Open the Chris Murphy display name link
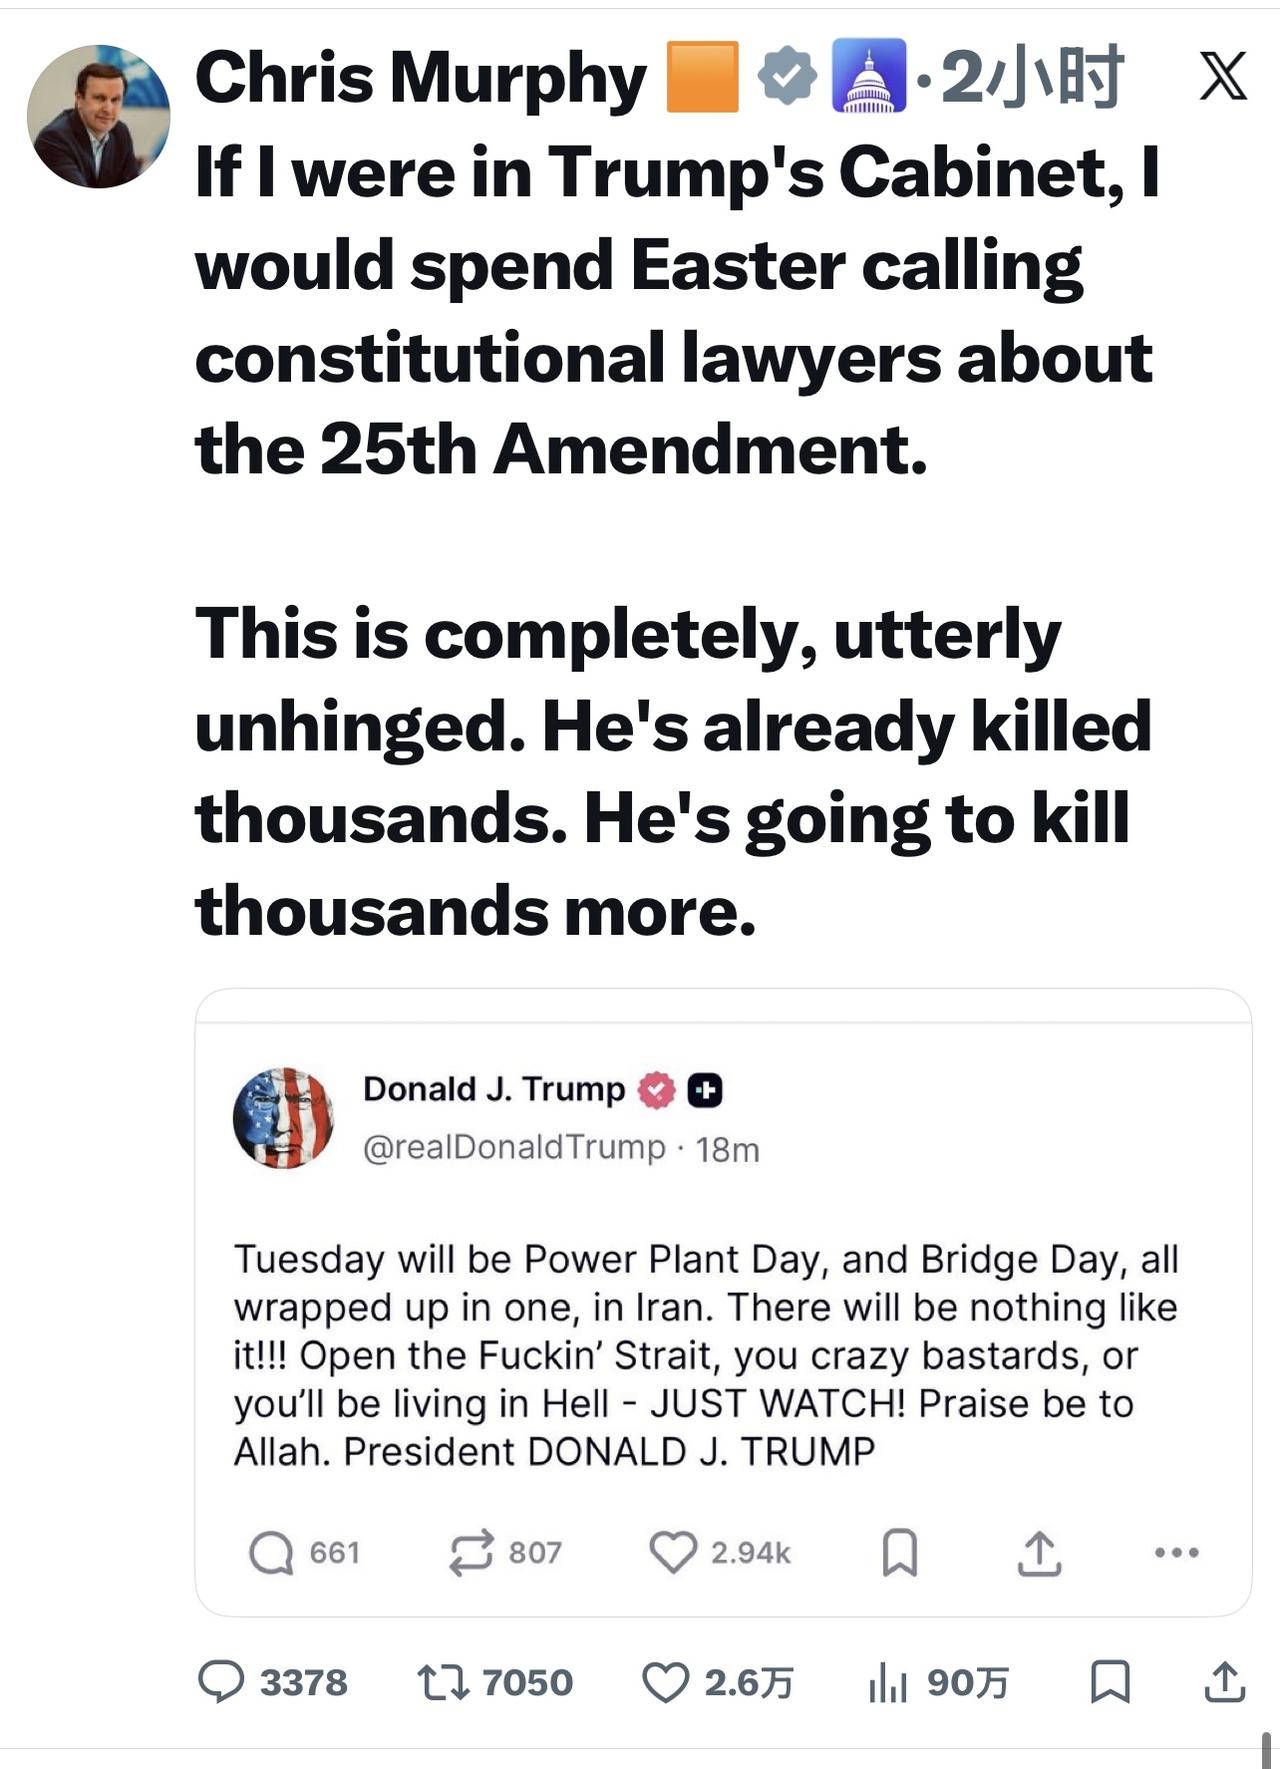The width and height of the screenshot is (1280, 1769). click(x=420, y=78)
